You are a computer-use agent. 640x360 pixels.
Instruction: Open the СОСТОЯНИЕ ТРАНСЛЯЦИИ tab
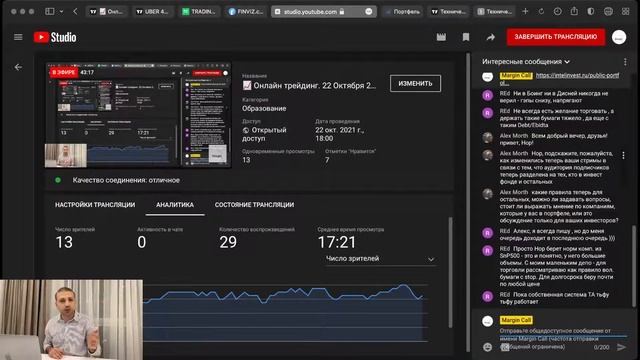coord(254,205)
